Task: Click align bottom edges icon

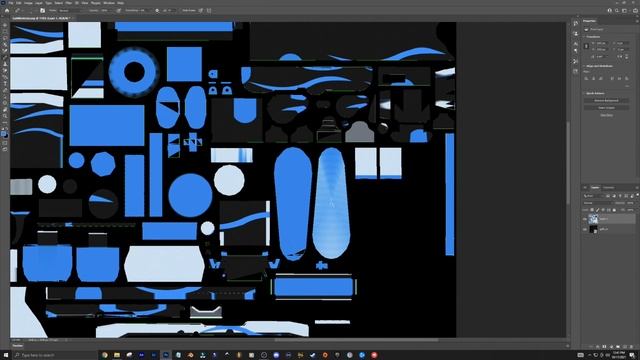Action: pos(627,78)
